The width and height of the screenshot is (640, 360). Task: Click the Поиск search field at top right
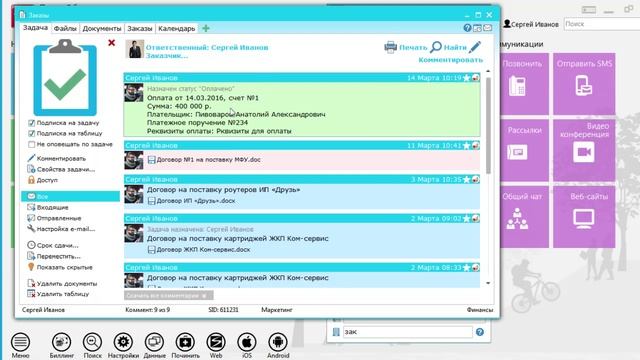pyautogui.click(x=602, y=24)
